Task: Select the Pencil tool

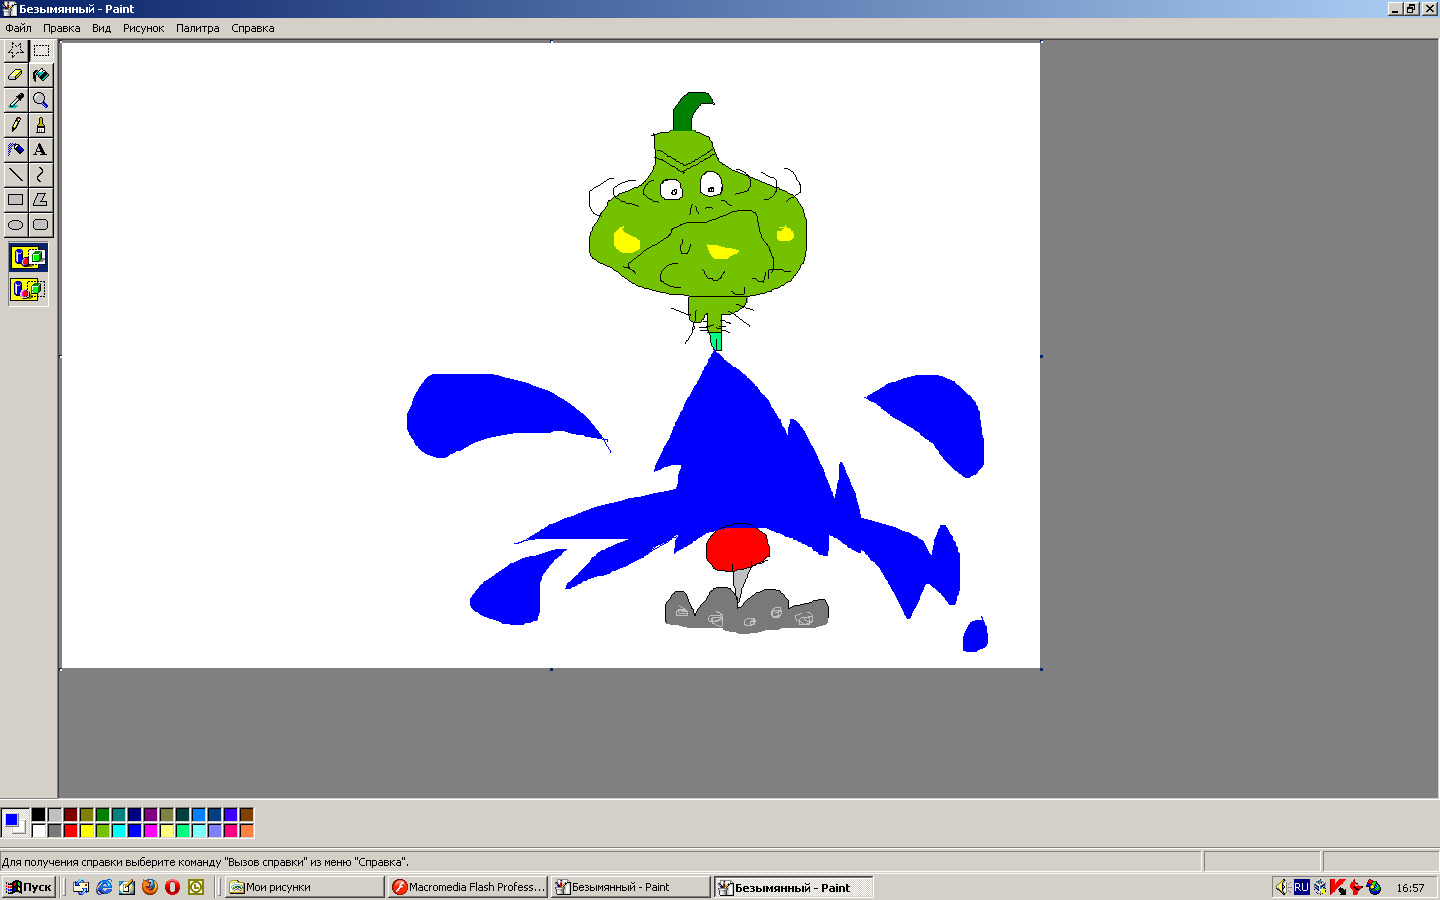Action: click(x=16, y=125)
